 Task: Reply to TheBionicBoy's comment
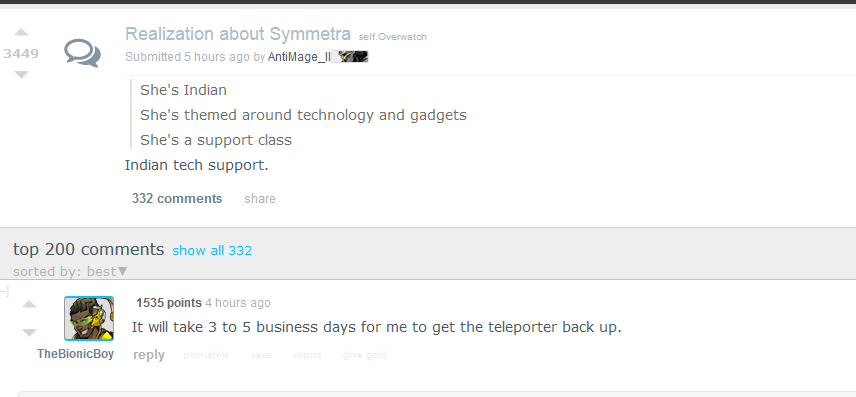(x=148, y=355)
